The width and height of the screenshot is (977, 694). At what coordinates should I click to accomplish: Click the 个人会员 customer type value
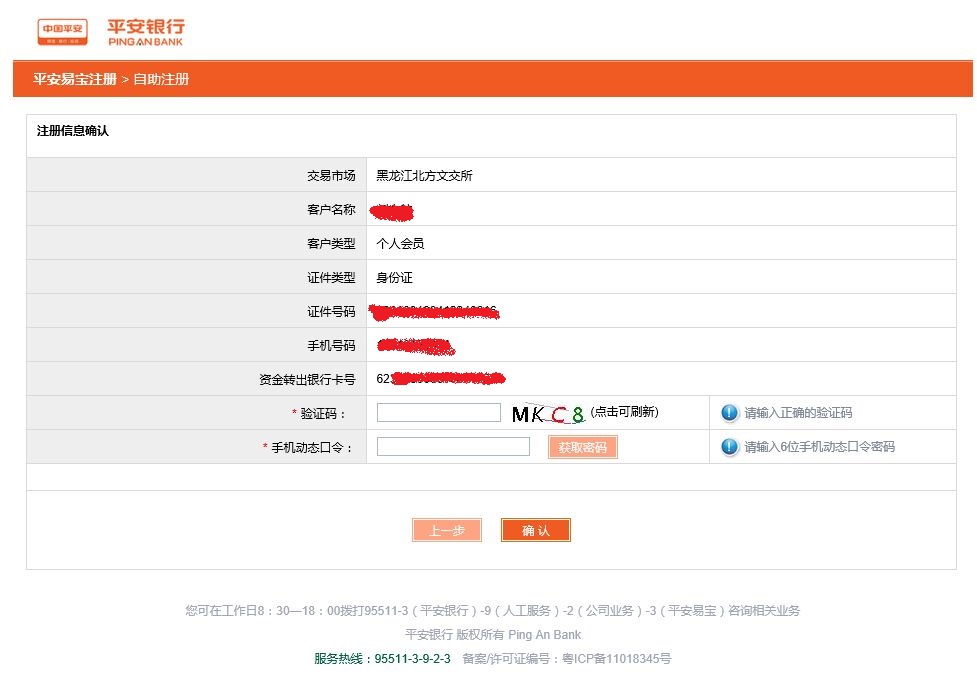[x=400, y=244]
